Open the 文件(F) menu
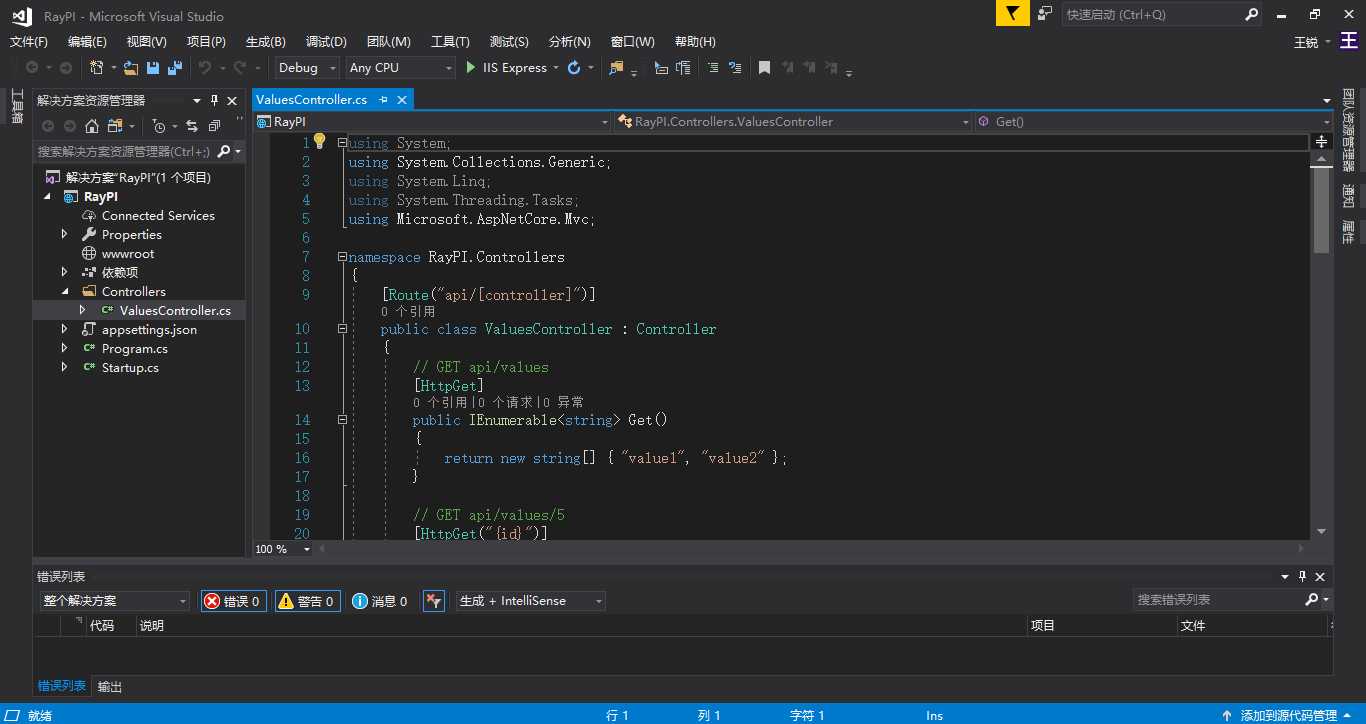This screenshot has height=724, width=1366. [29, 42]
